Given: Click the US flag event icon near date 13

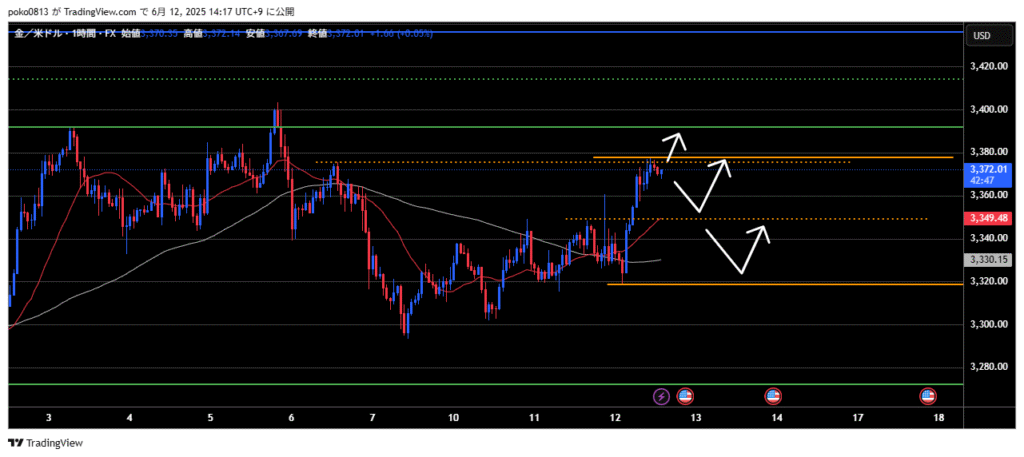Looking at the screenshot, I should [685, 396].
